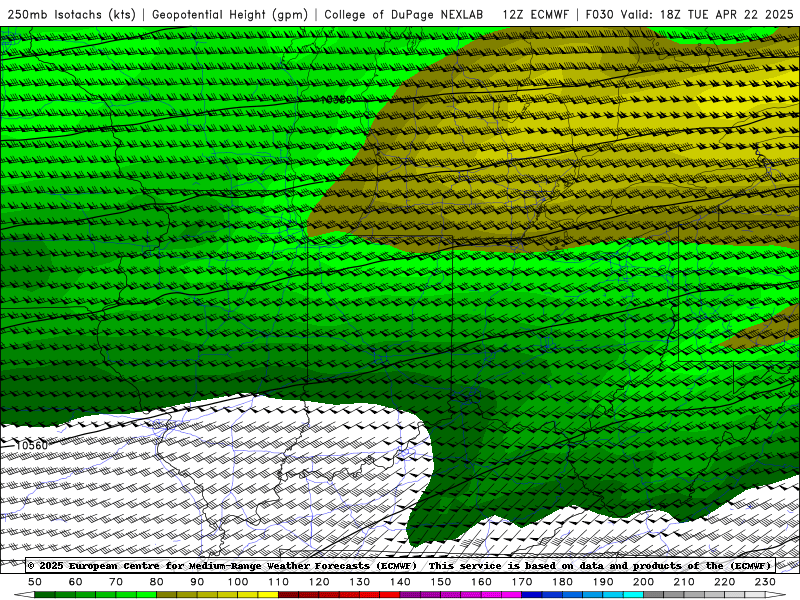The width and height of the screenshot is (800, 600).
Task: Click the 'College of DuPage NEXLAB' header text
Action: [404, 15]
